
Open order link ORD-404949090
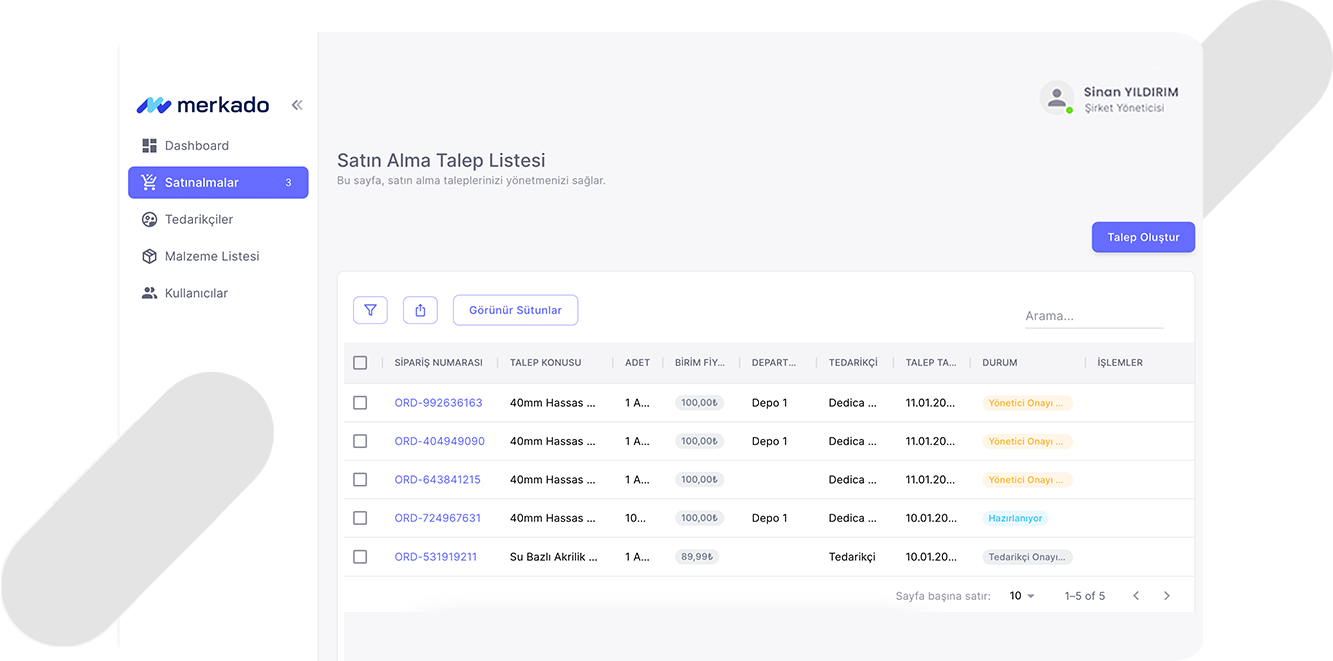point(439,441)
